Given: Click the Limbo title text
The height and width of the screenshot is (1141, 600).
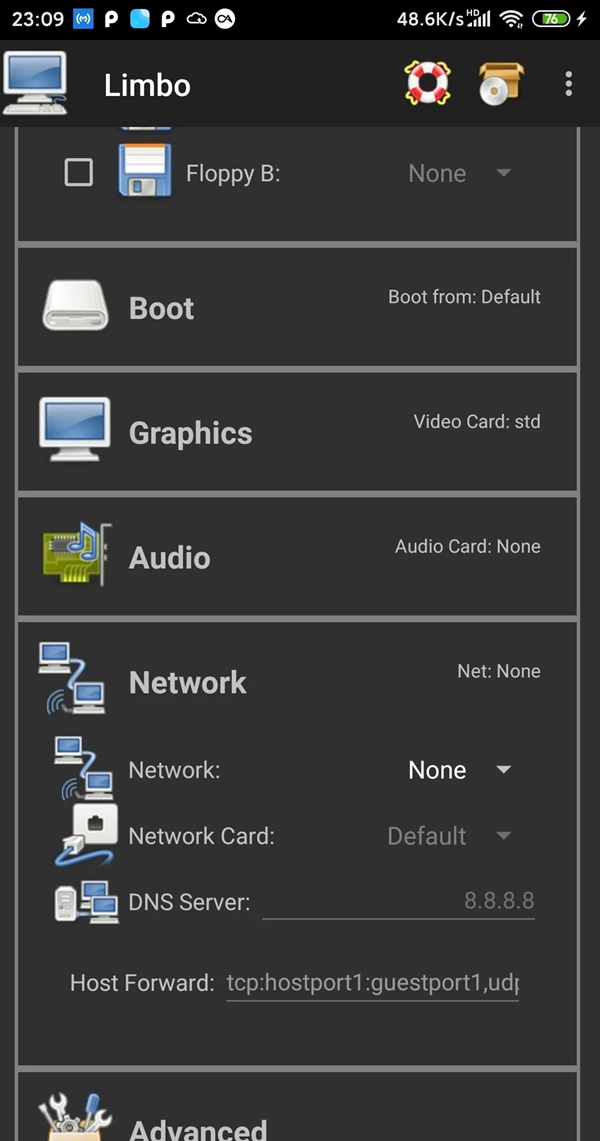Looking at the screenshot, I should click(147, 85).
